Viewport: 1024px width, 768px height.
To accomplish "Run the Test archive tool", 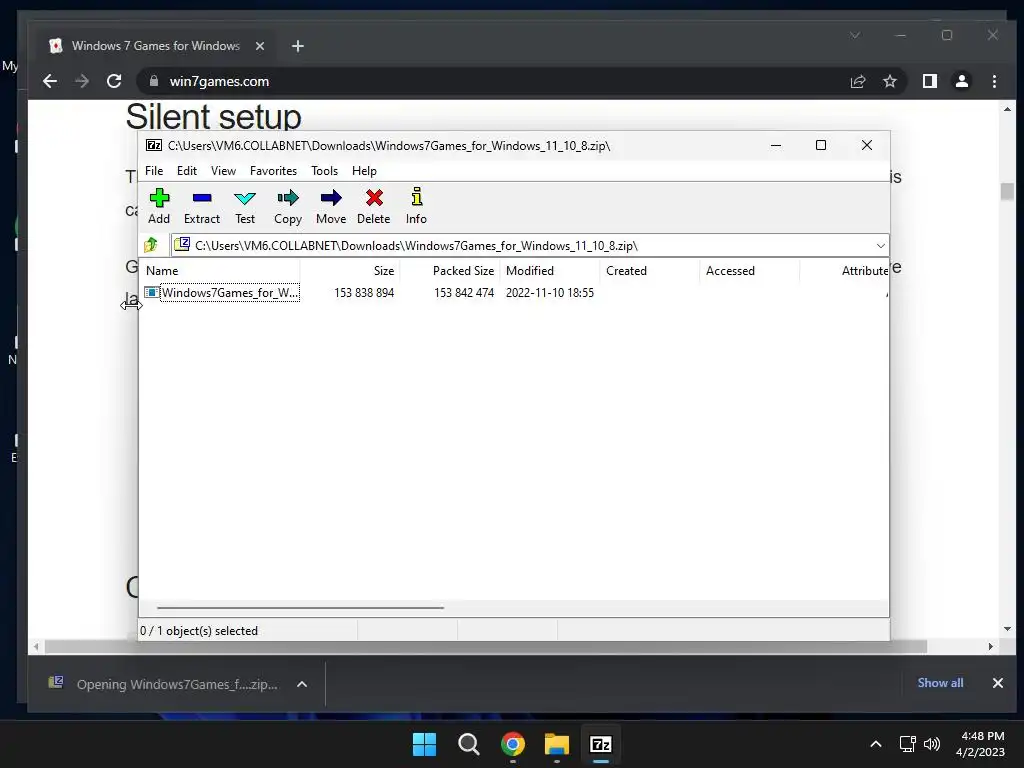I will [x=245, y=198].
